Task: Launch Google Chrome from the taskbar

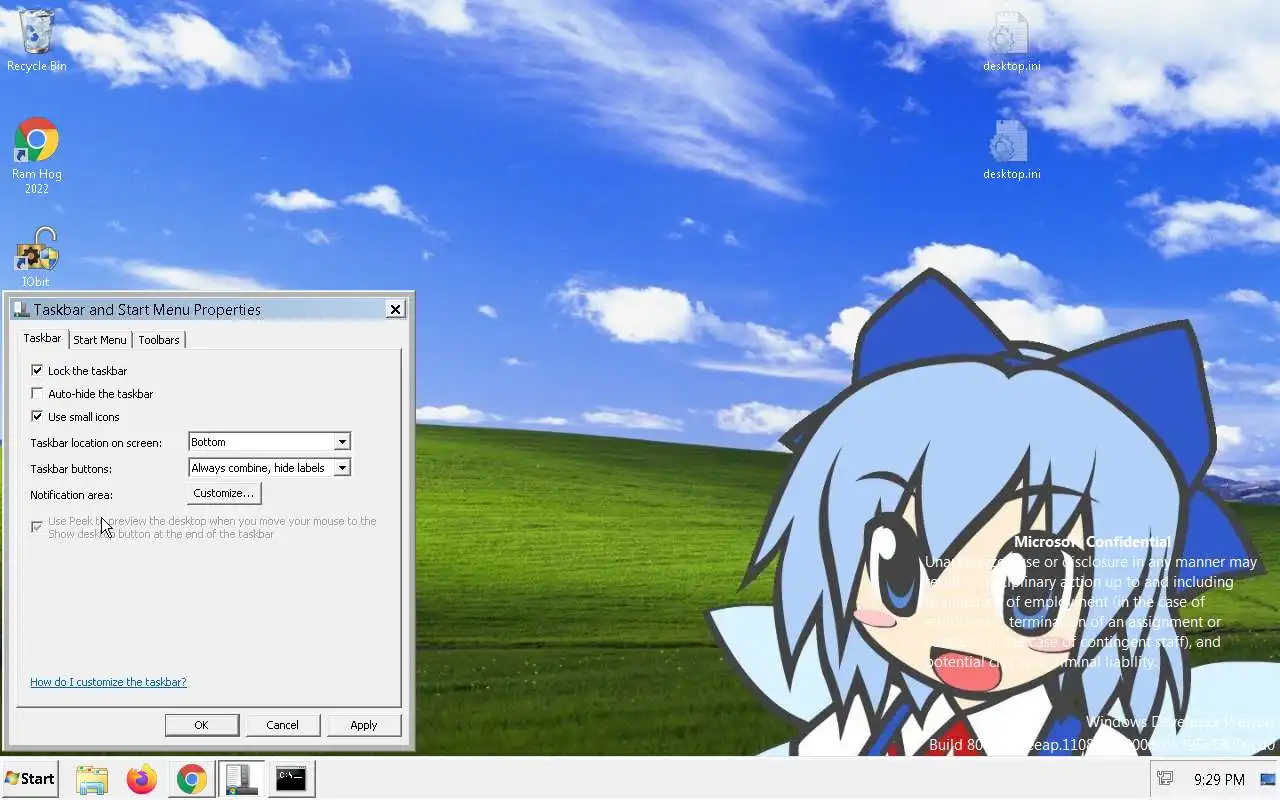Action: [x=192, y=779]
